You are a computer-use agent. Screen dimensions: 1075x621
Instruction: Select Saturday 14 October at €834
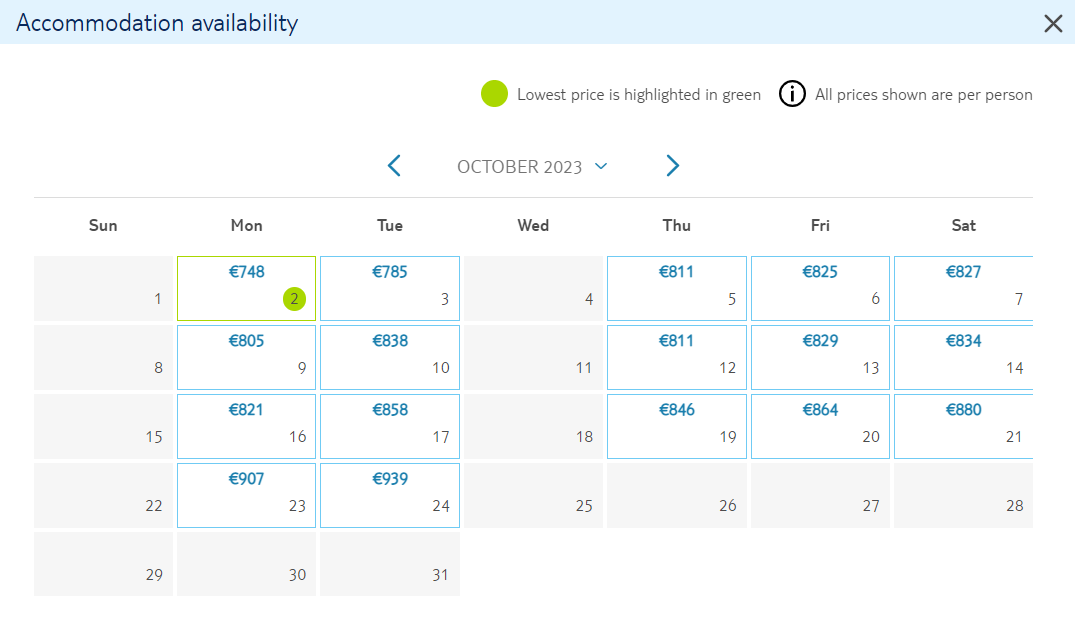point(963,358)
